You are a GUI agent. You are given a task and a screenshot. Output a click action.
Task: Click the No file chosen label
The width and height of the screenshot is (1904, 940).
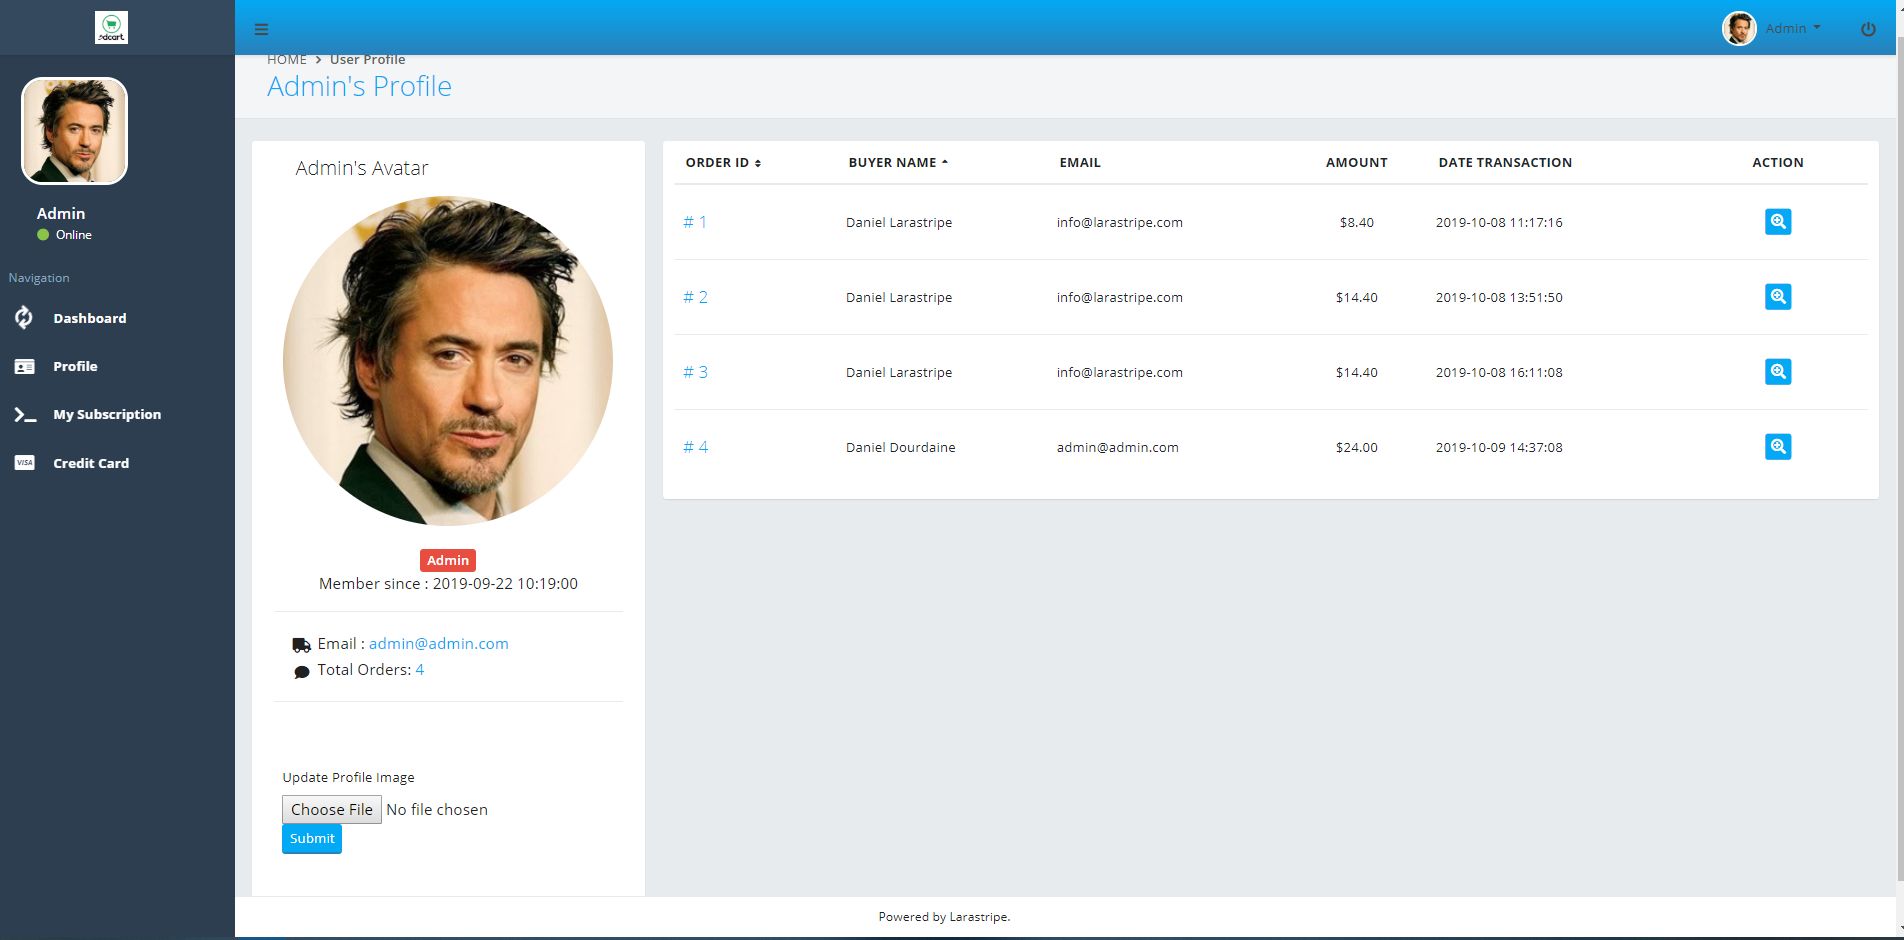tap(437, 809)
